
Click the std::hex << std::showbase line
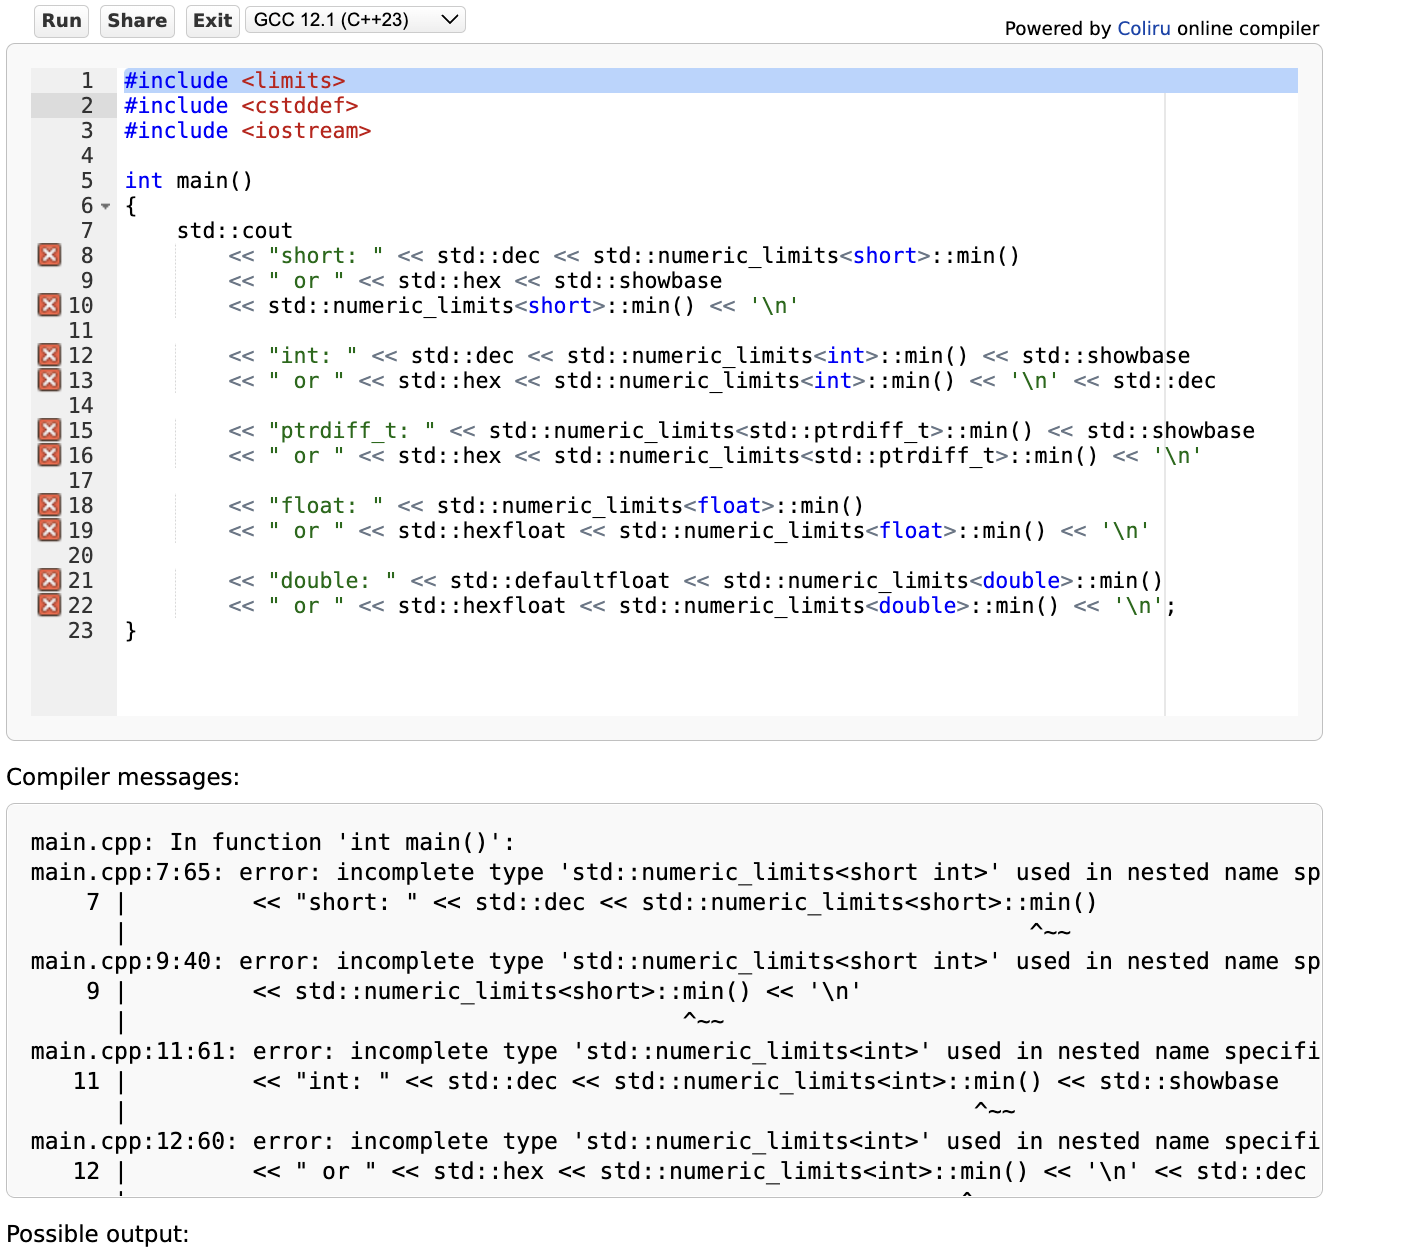coord(475,280)
